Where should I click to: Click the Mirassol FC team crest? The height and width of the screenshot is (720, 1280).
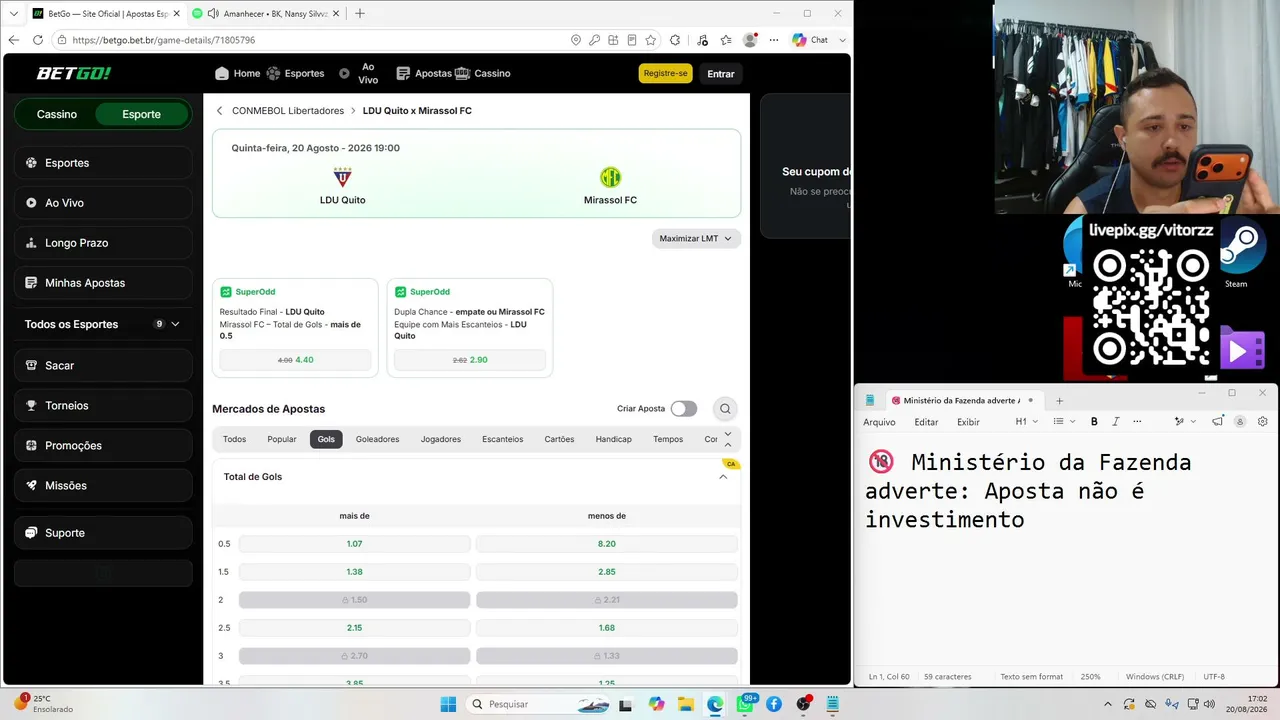click(610, 177)
